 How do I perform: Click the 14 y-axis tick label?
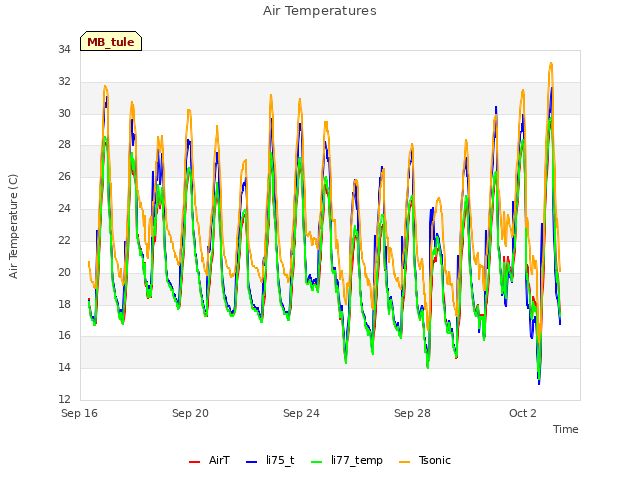click(x=64, y=367)
